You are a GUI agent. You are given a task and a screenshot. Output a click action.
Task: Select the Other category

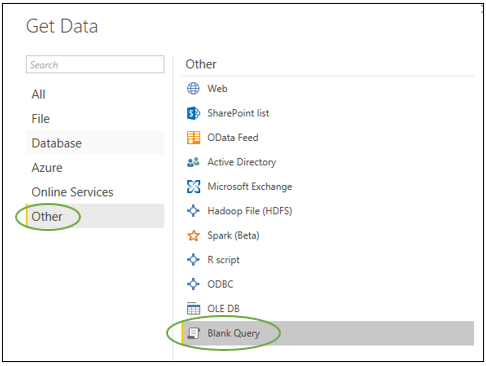coord(95,216)
